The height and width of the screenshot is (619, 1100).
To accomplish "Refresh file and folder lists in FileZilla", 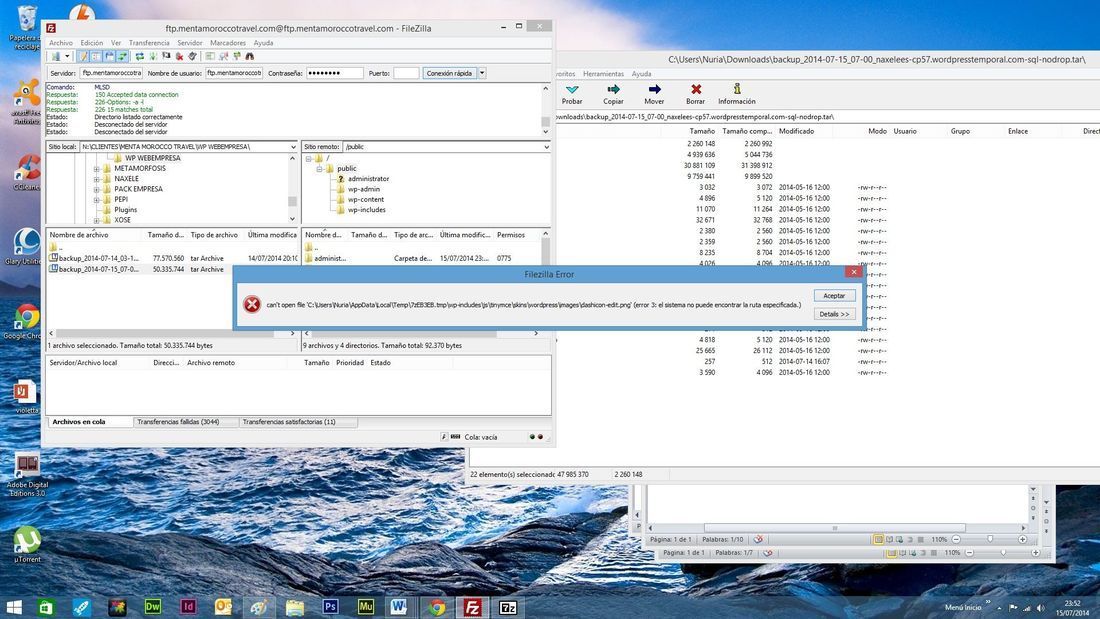I will click(x=140, y=56).
